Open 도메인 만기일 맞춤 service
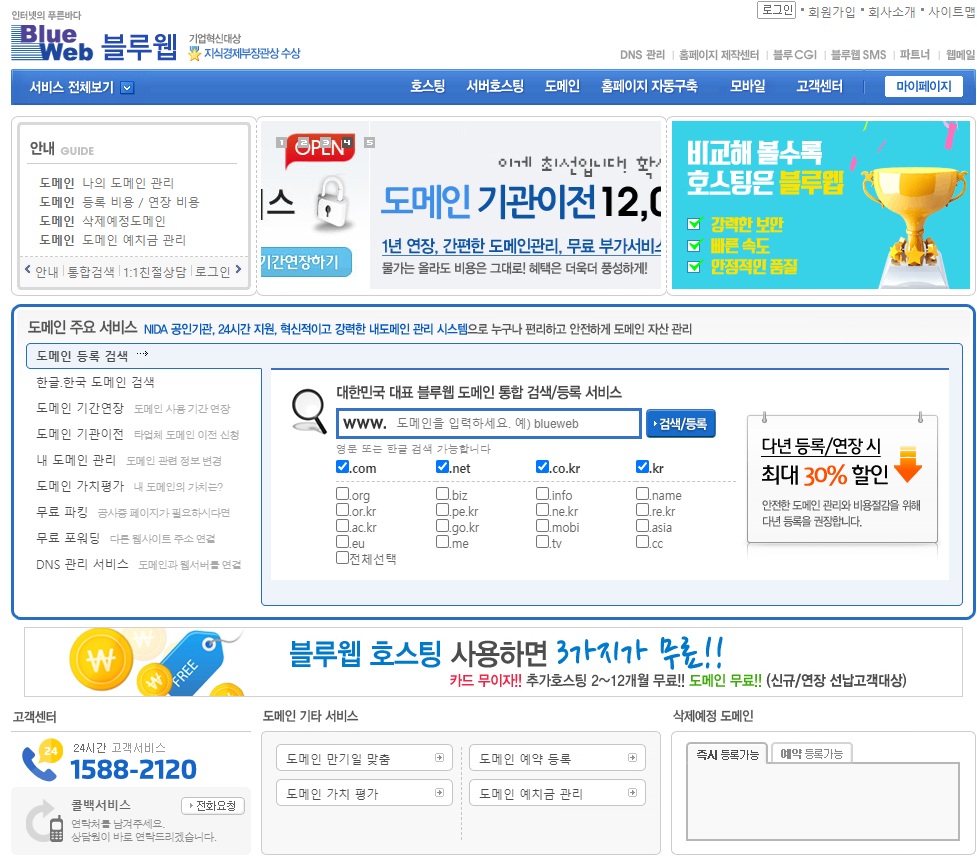 365,758
